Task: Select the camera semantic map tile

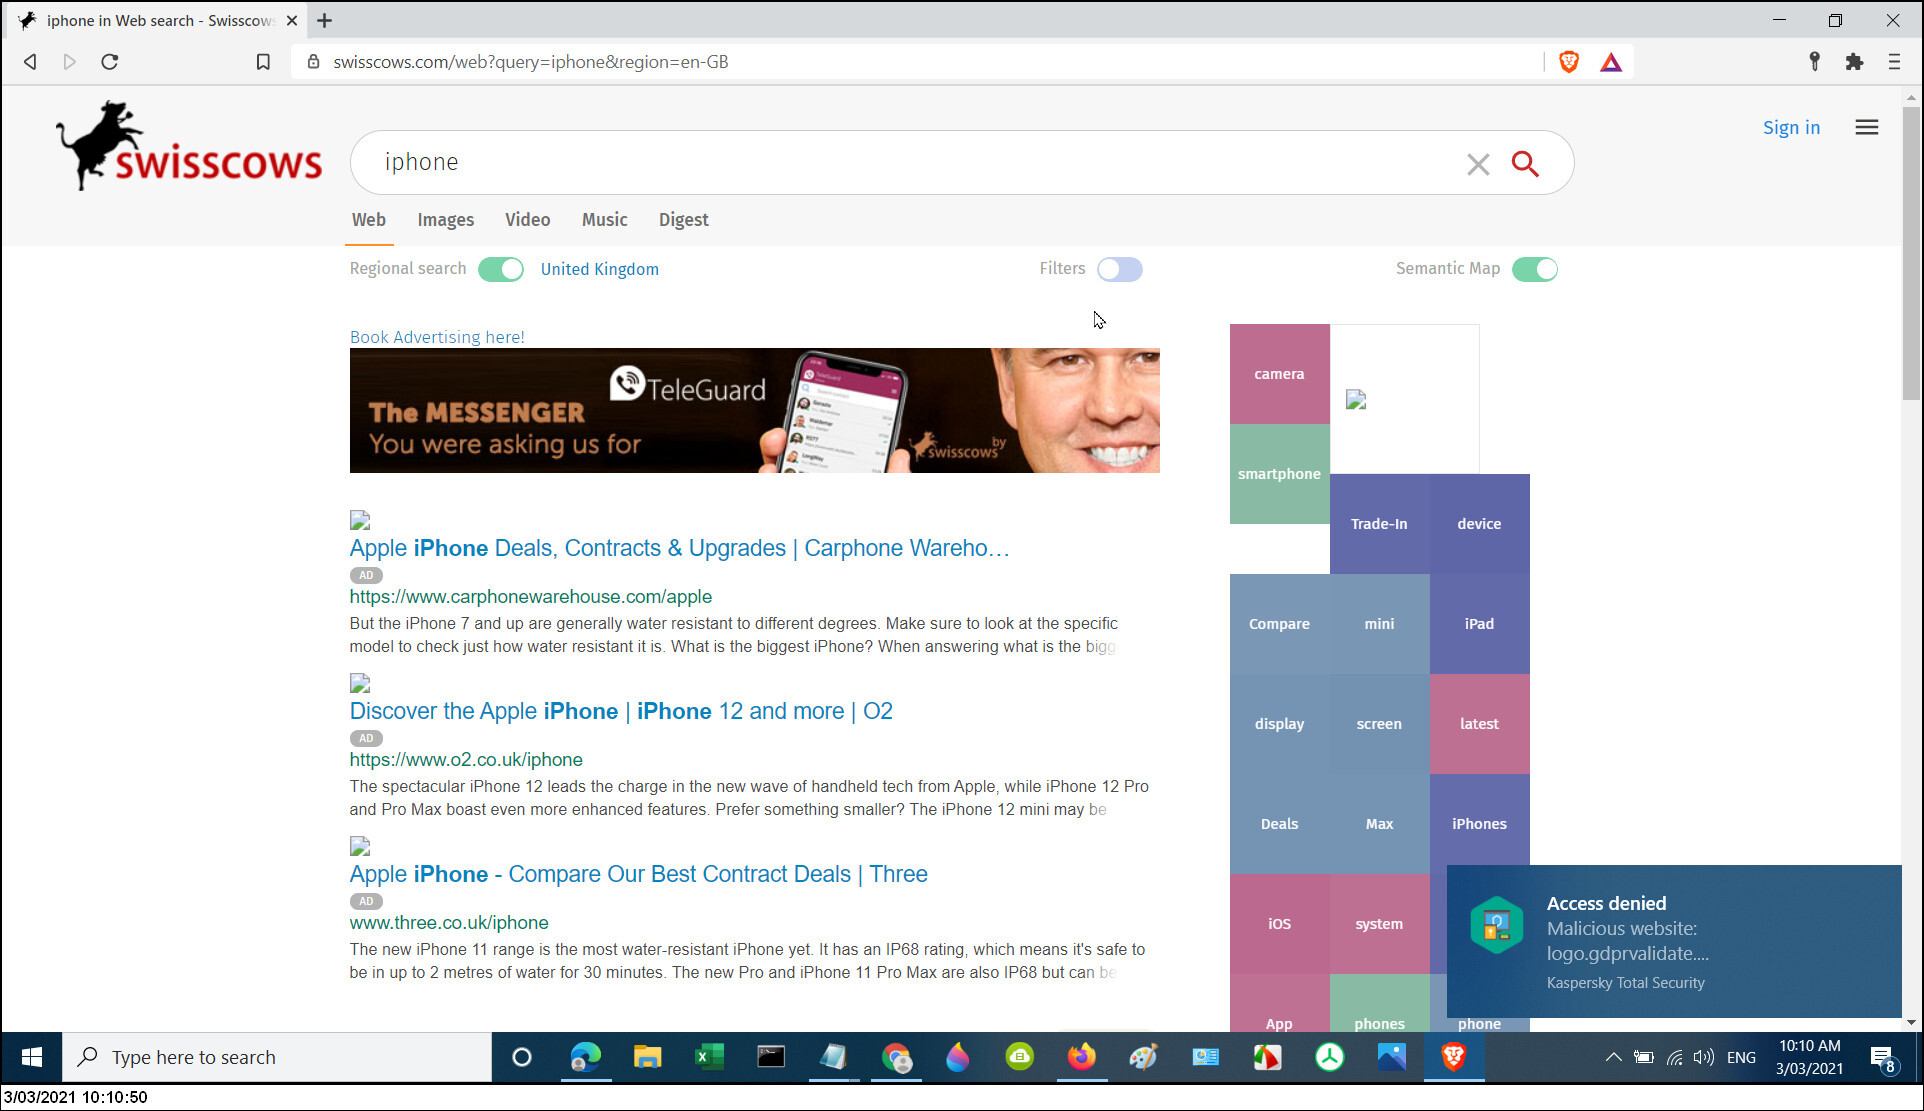Action: click(x=1279, y=374)
